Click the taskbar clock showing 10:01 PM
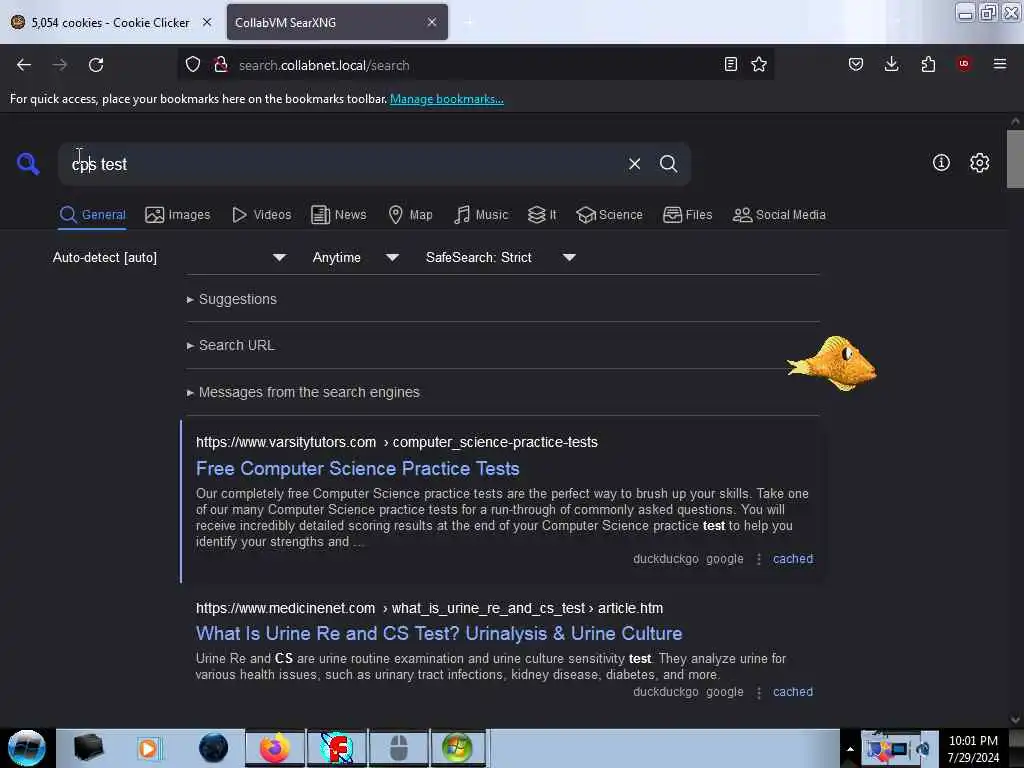Screen dimensions: 1024x768 pos(973,748)
